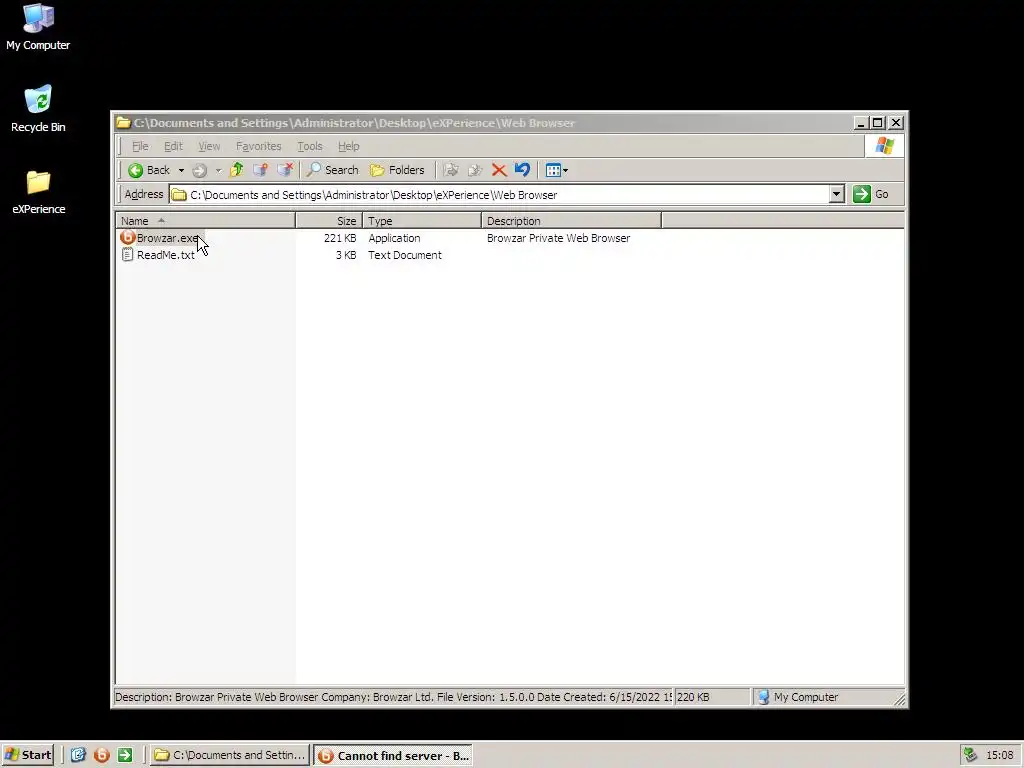
Task: Open the View menu
Action: click(209, 146)
